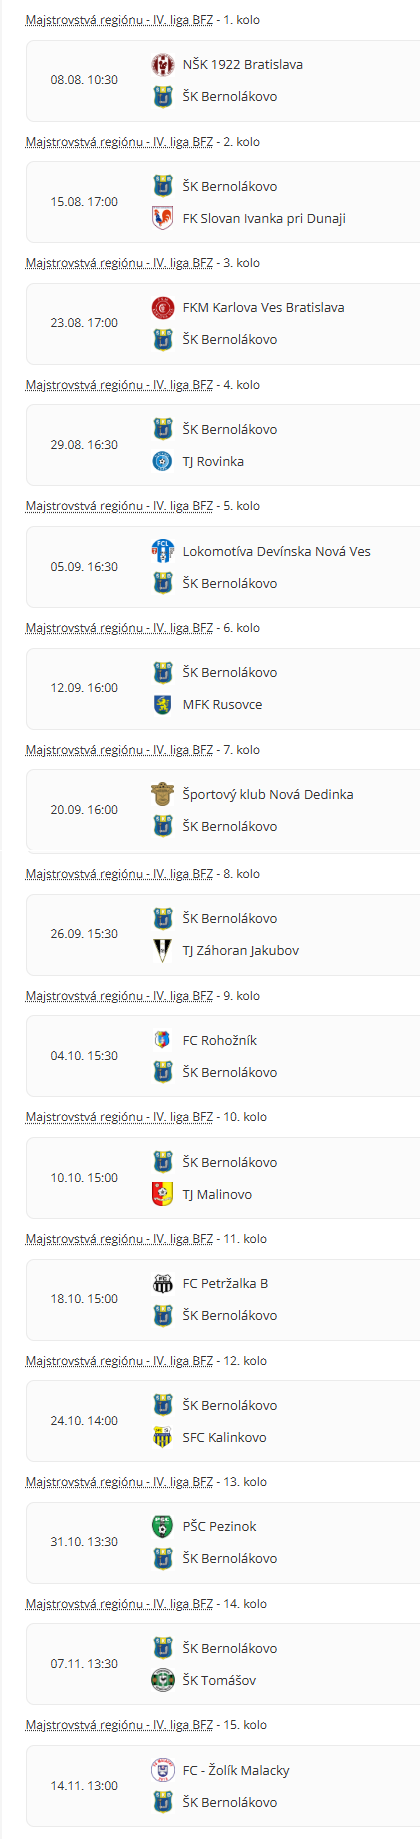Open the SFC Kalinkovo team name
Screen dimensions: 420x1839
click(x=224, y=1437)
